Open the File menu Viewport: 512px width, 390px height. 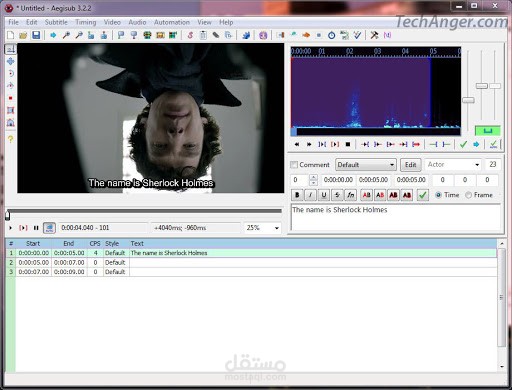click(x=13, y=22)
